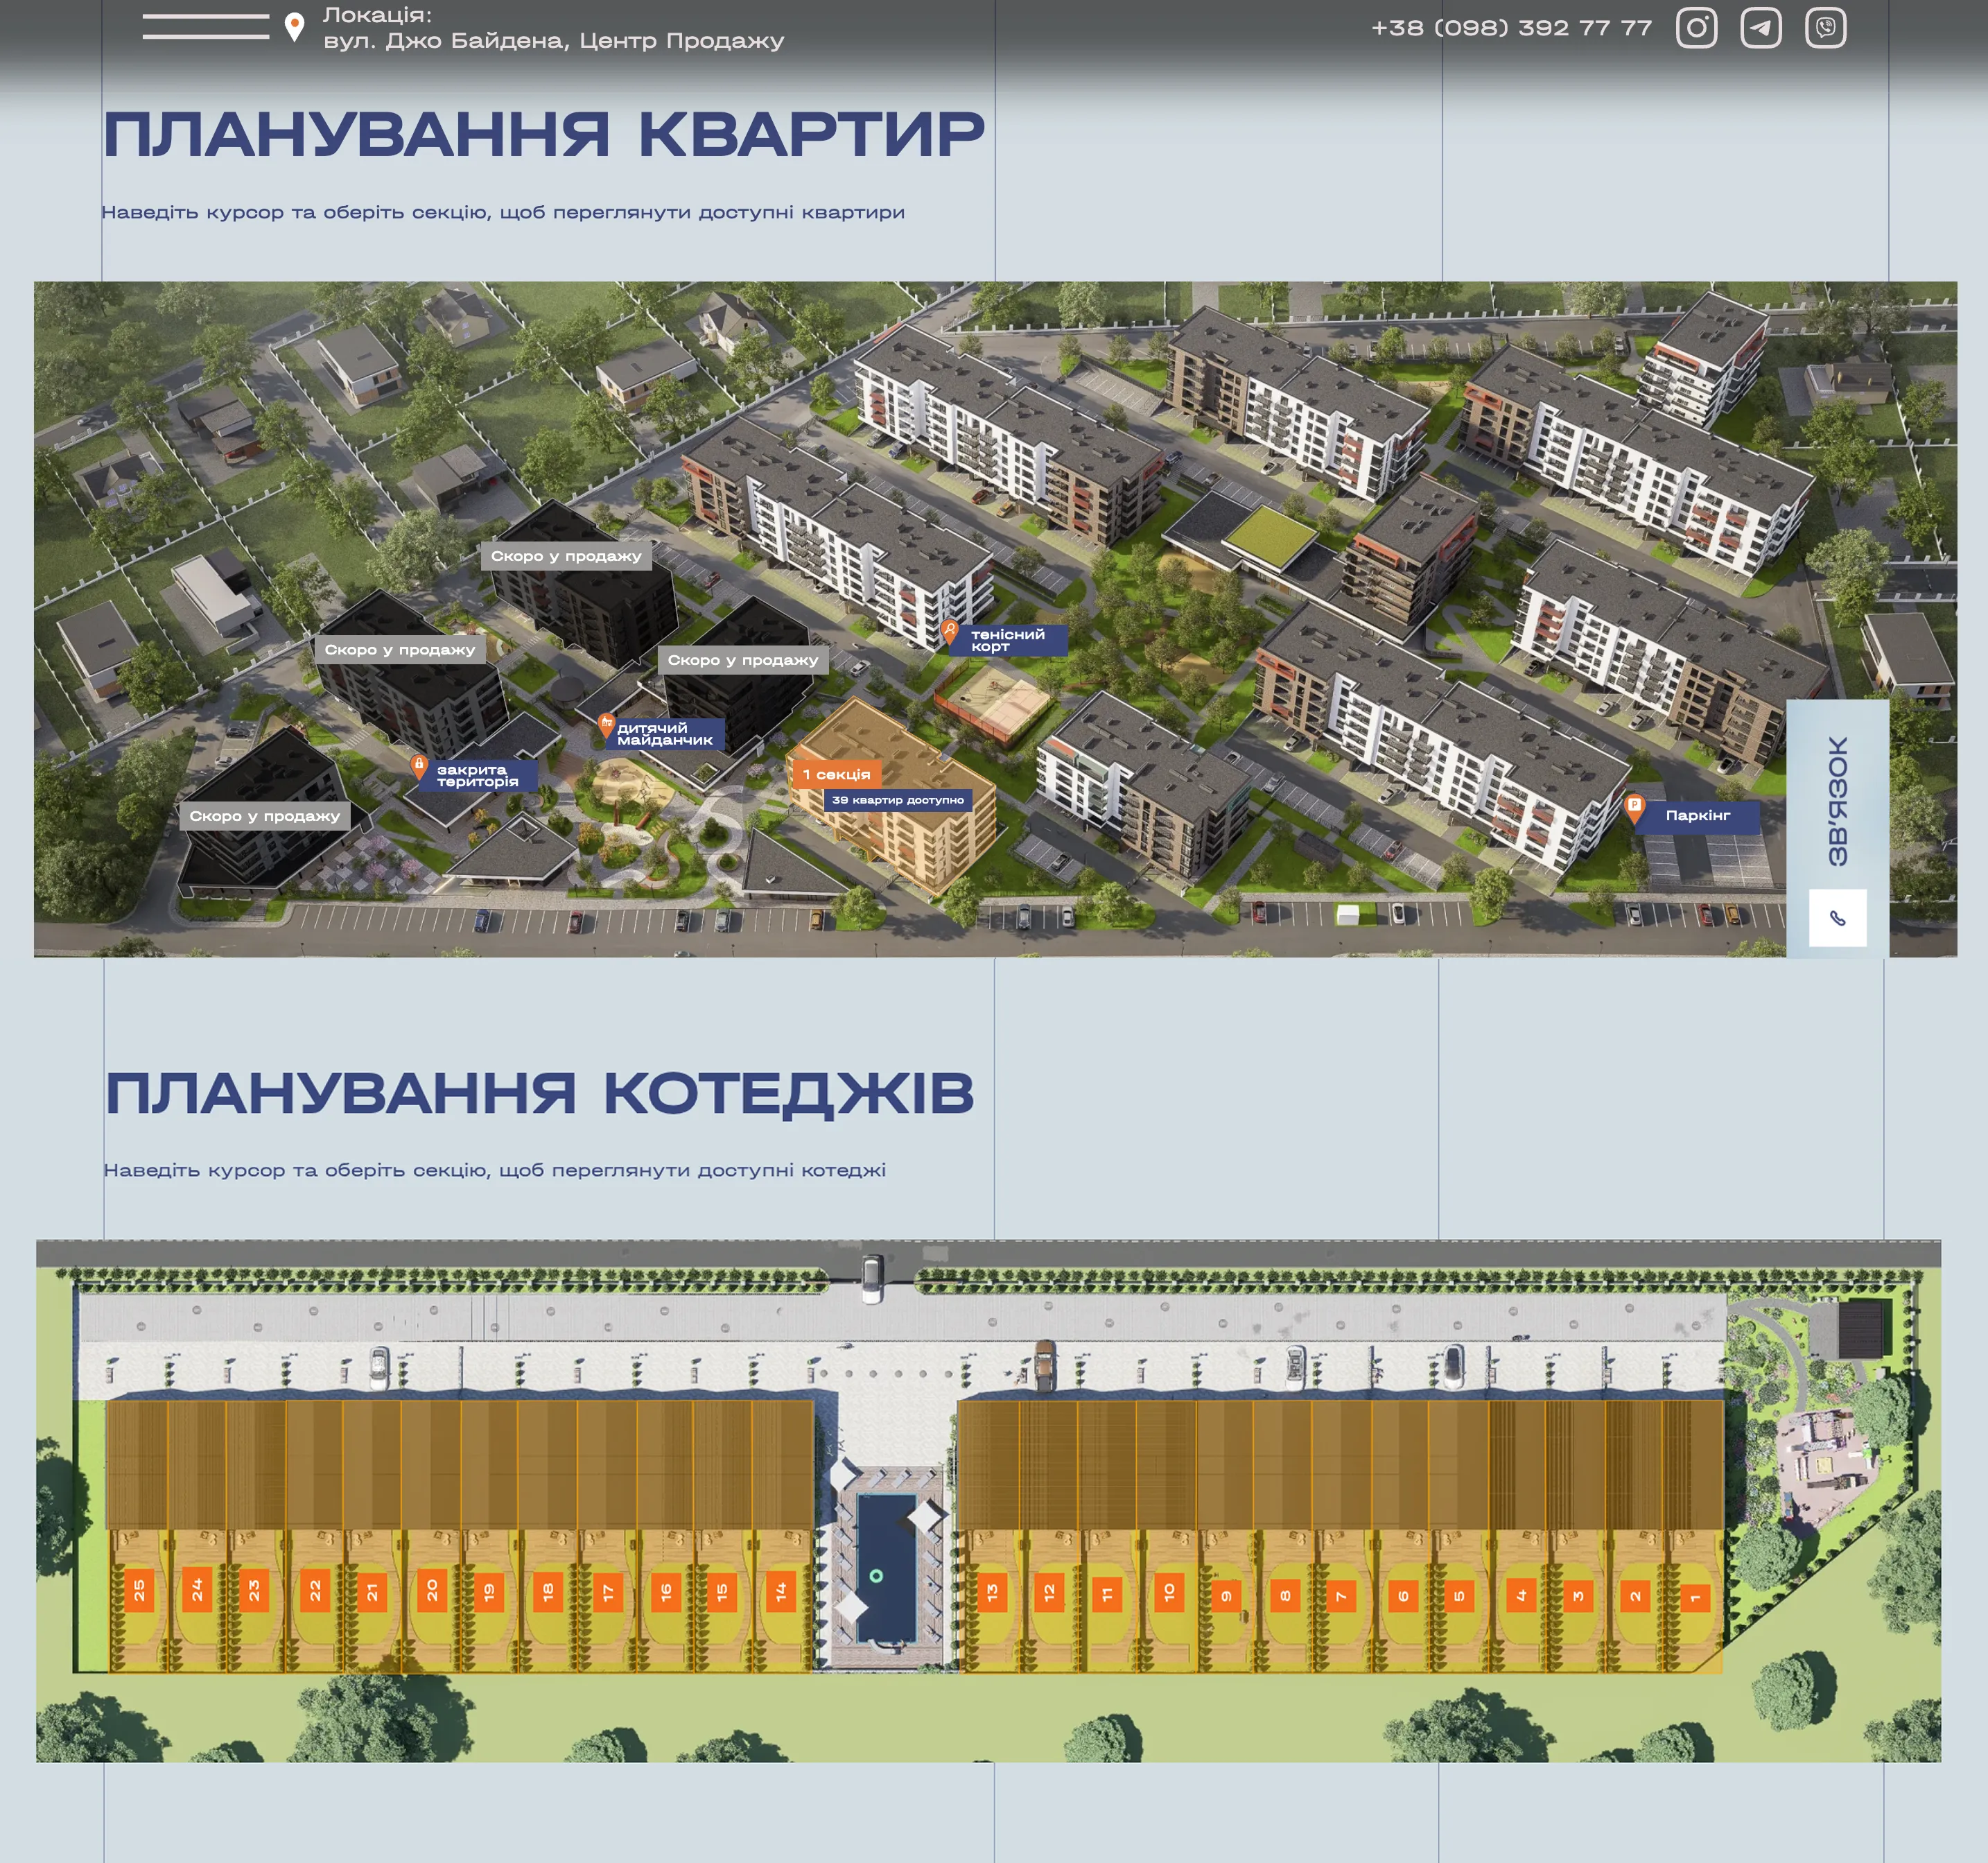
Task: Open the Telegram icon in the header
Action: pos(1761,28)
